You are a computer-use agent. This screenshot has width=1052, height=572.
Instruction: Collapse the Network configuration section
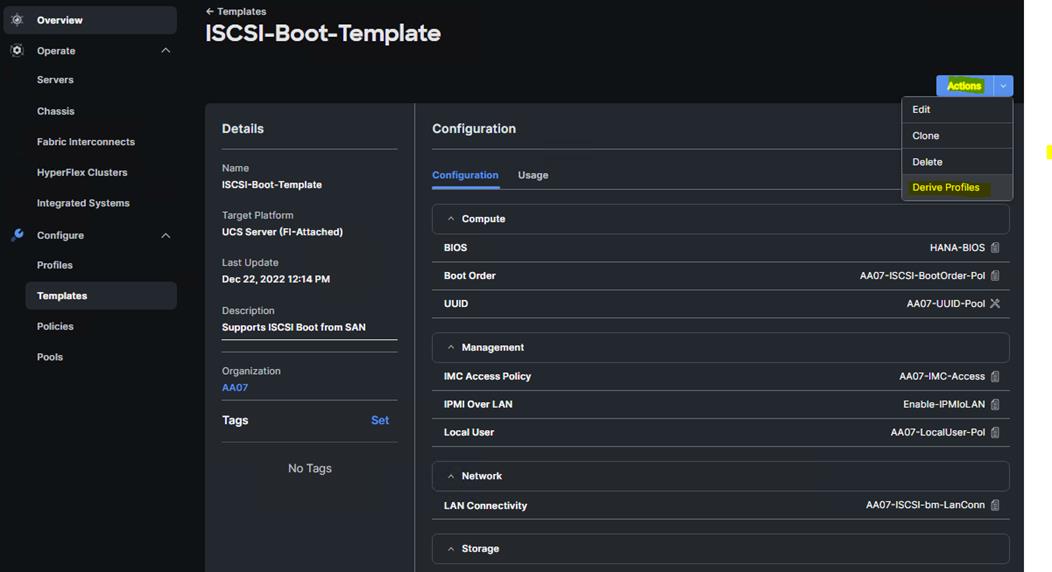451,476
